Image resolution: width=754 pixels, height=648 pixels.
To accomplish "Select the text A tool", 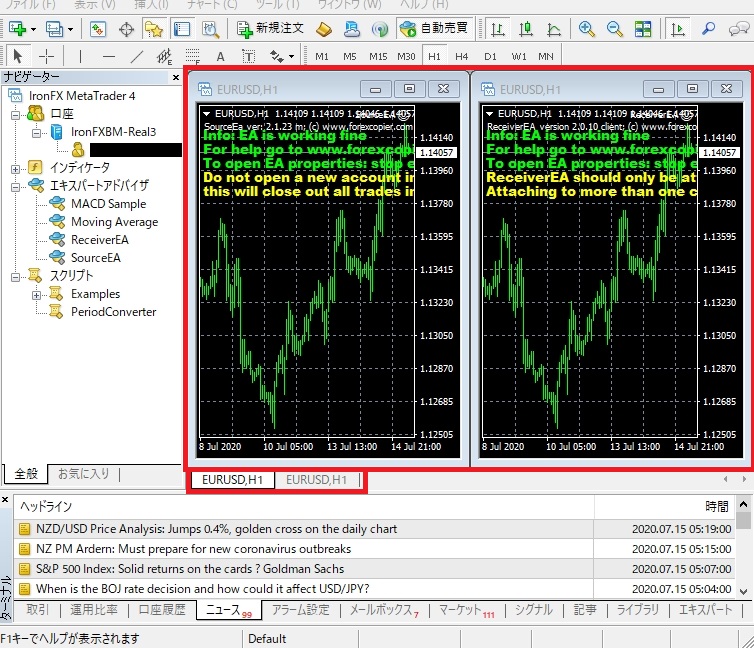I will 220,57.
